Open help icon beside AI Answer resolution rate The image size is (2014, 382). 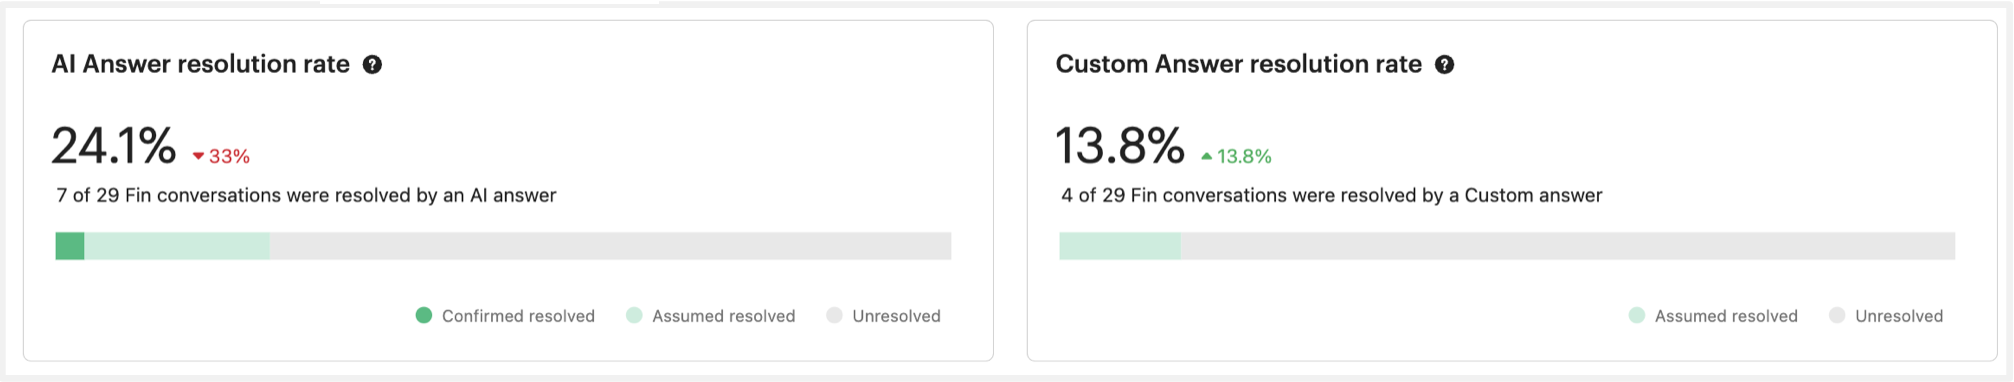tap(372, 65)
